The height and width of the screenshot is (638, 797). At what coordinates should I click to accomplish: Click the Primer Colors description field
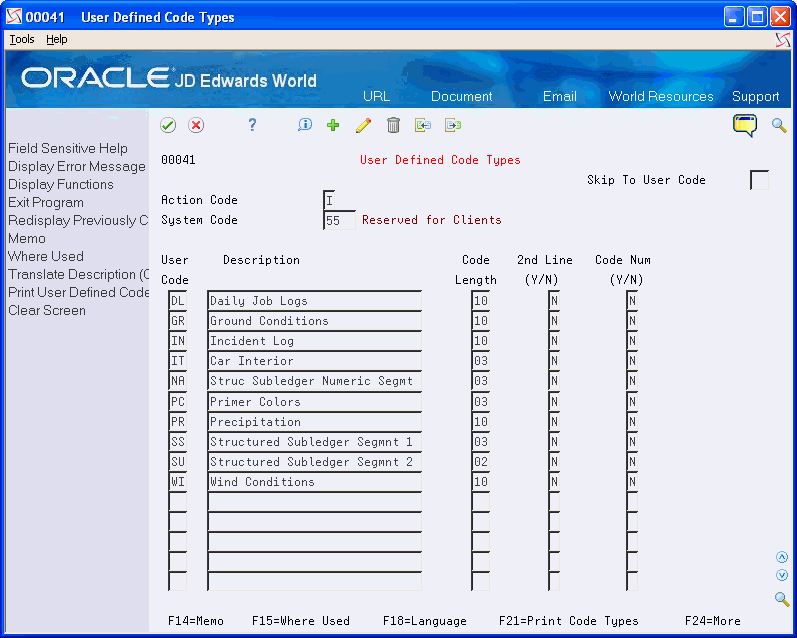click(315, 402)
